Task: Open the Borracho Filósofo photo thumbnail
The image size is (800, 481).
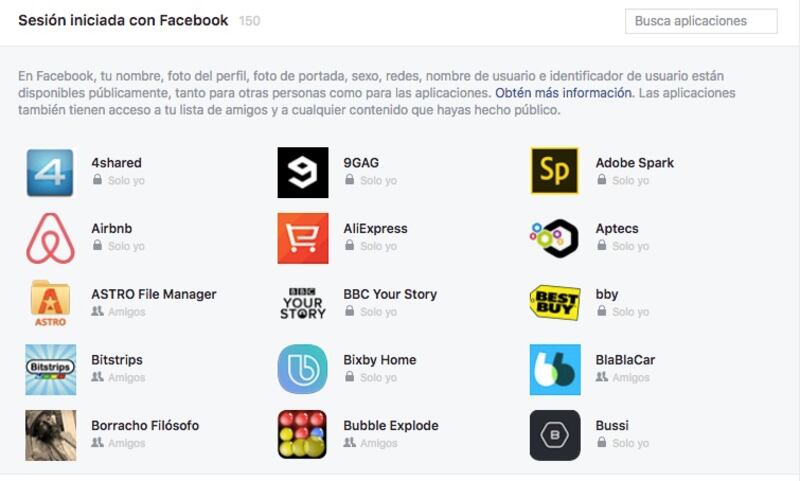Action: (51, 435)
